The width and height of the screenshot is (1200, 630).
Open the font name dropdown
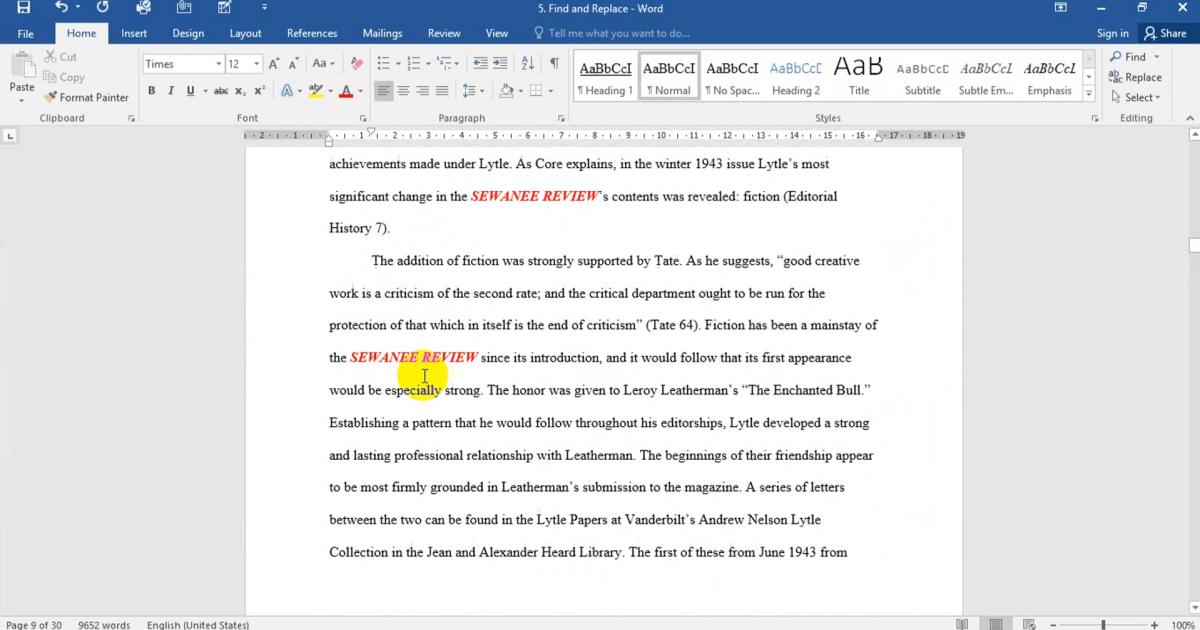pos(218,64)
